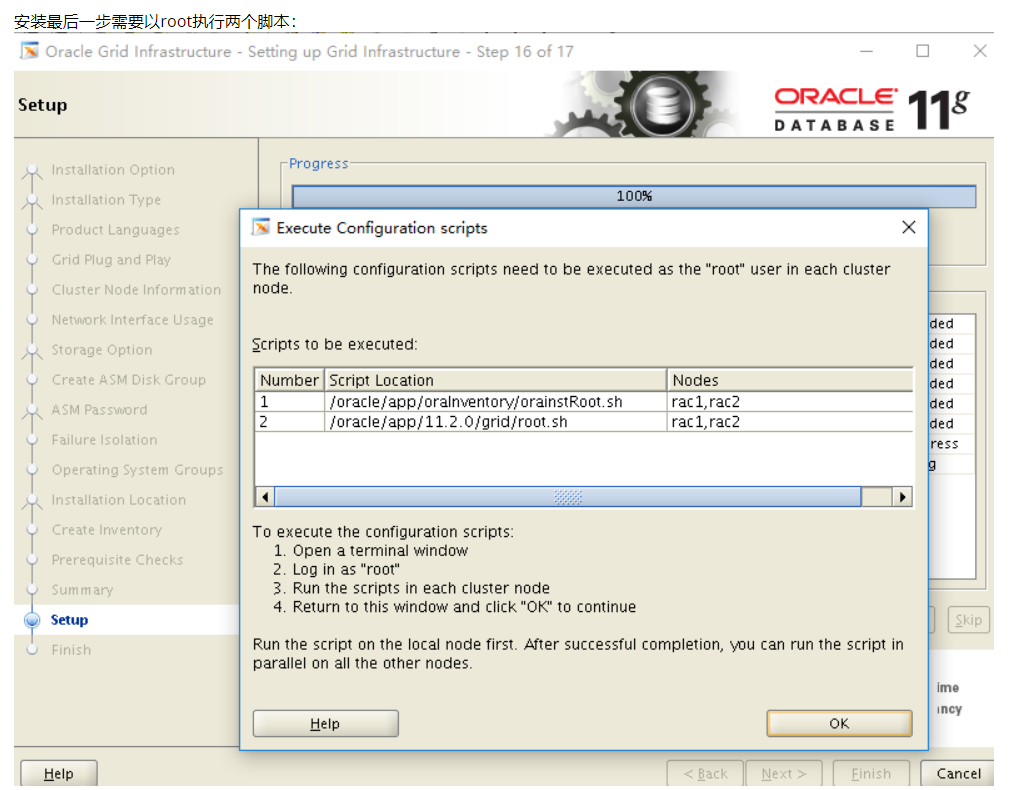Select rac1,rac2 nodes cell for script 2
The width and height of the screenshot is (1013, 790).
click(789, 422)
